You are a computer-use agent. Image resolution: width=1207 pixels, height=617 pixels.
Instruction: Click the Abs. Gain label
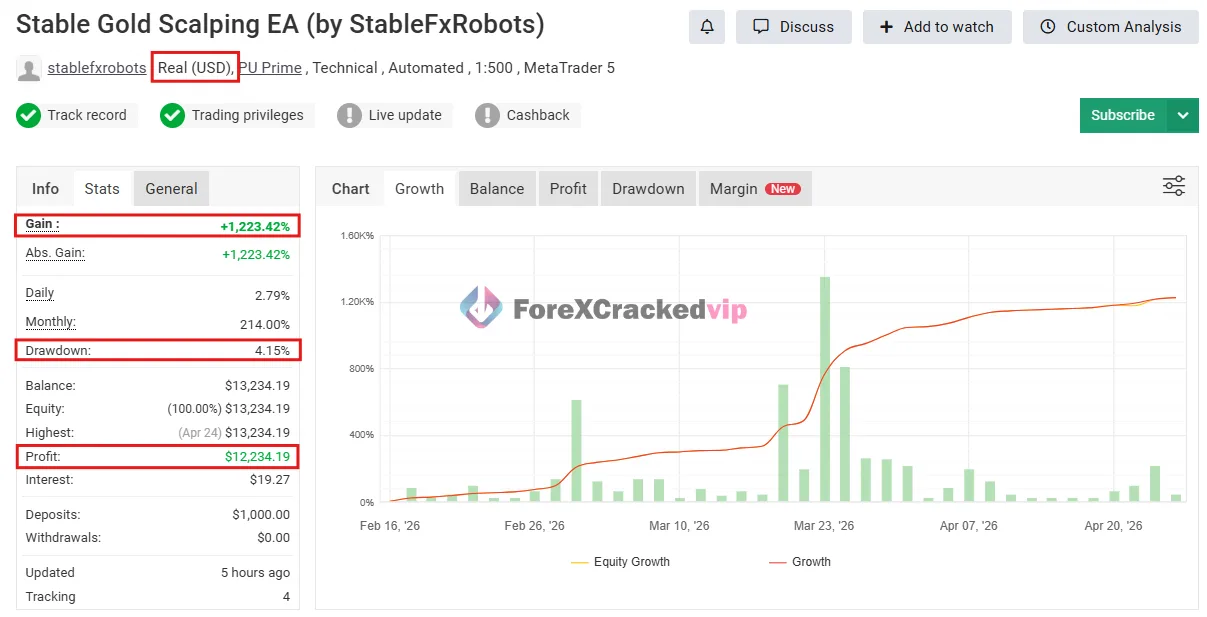tap(55, 253)
